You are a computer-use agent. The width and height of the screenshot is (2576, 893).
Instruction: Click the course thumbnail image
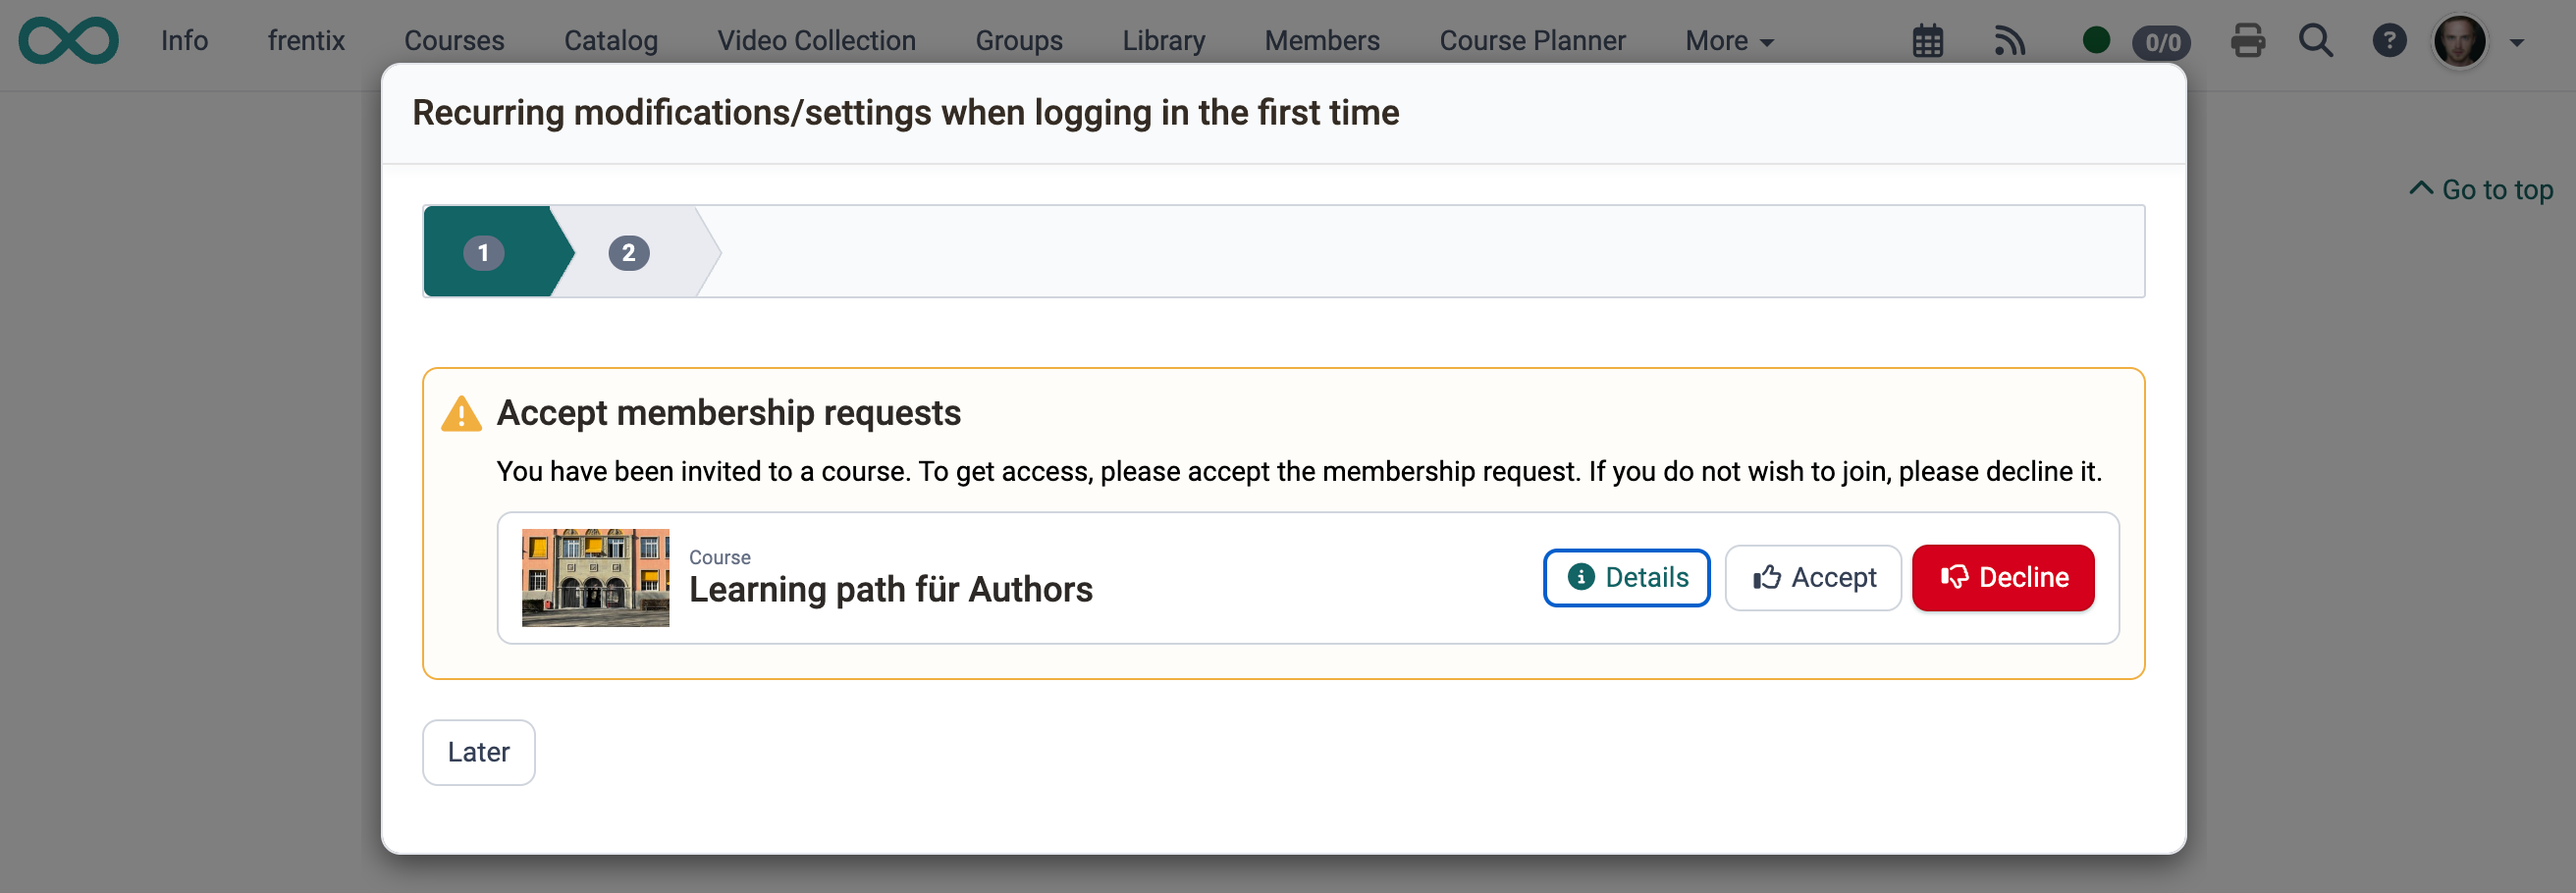click(595, 578)
